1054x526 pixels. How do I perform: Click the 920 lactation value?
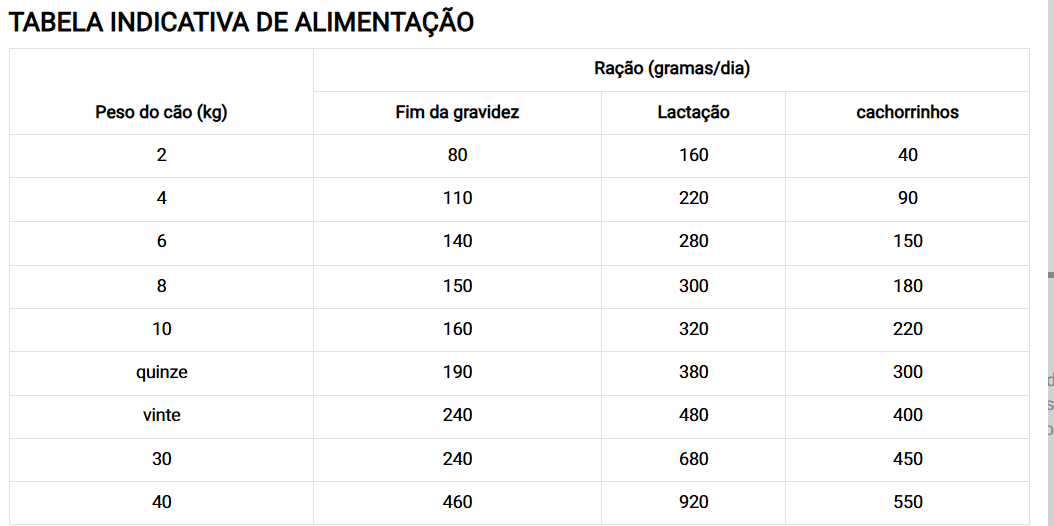(693, 502)
